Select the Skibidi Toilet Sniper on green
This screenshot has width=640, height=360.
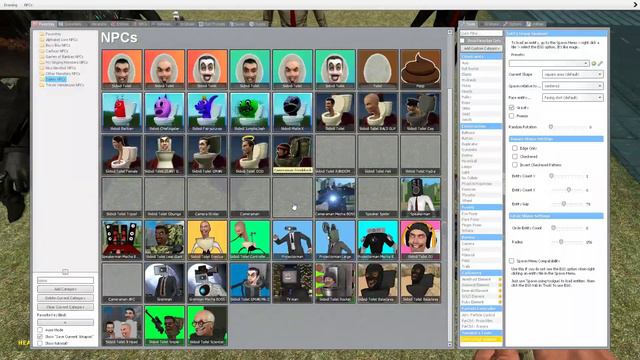[x=164, y=325]
